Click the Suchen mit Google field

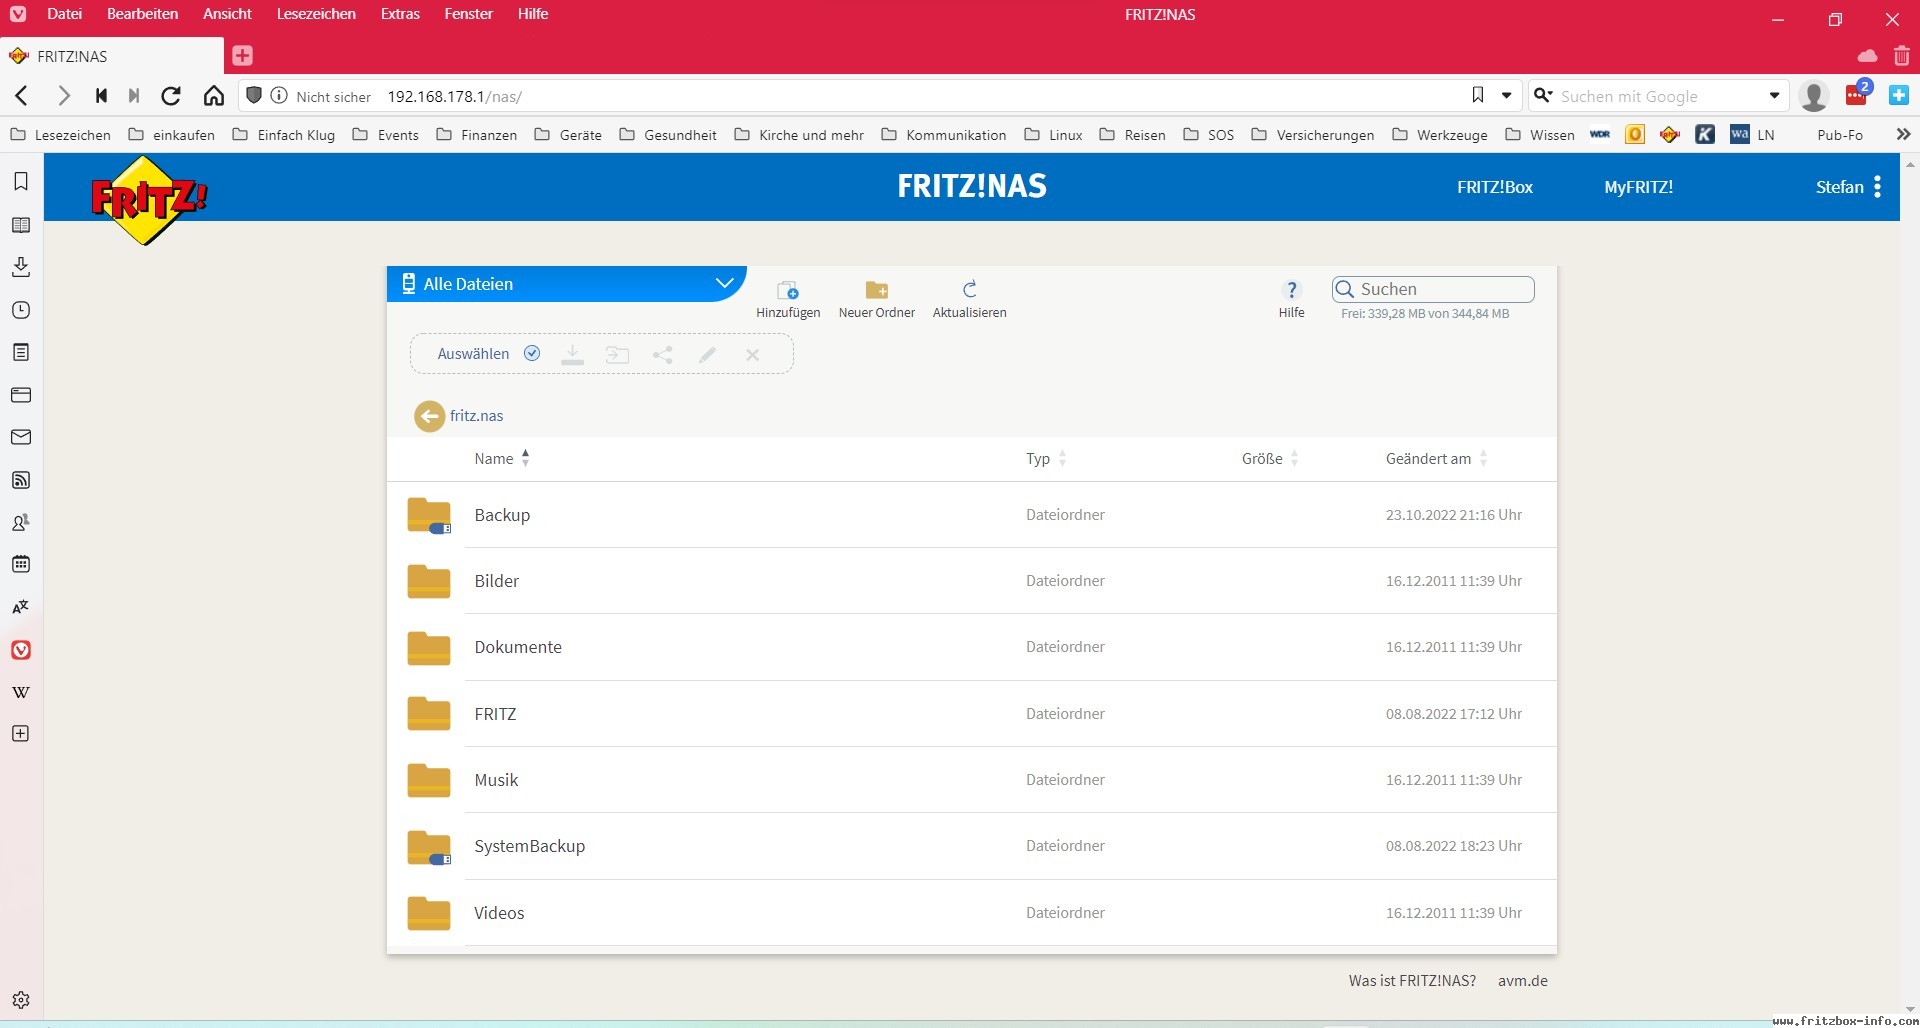click(x=1660, y=96)
